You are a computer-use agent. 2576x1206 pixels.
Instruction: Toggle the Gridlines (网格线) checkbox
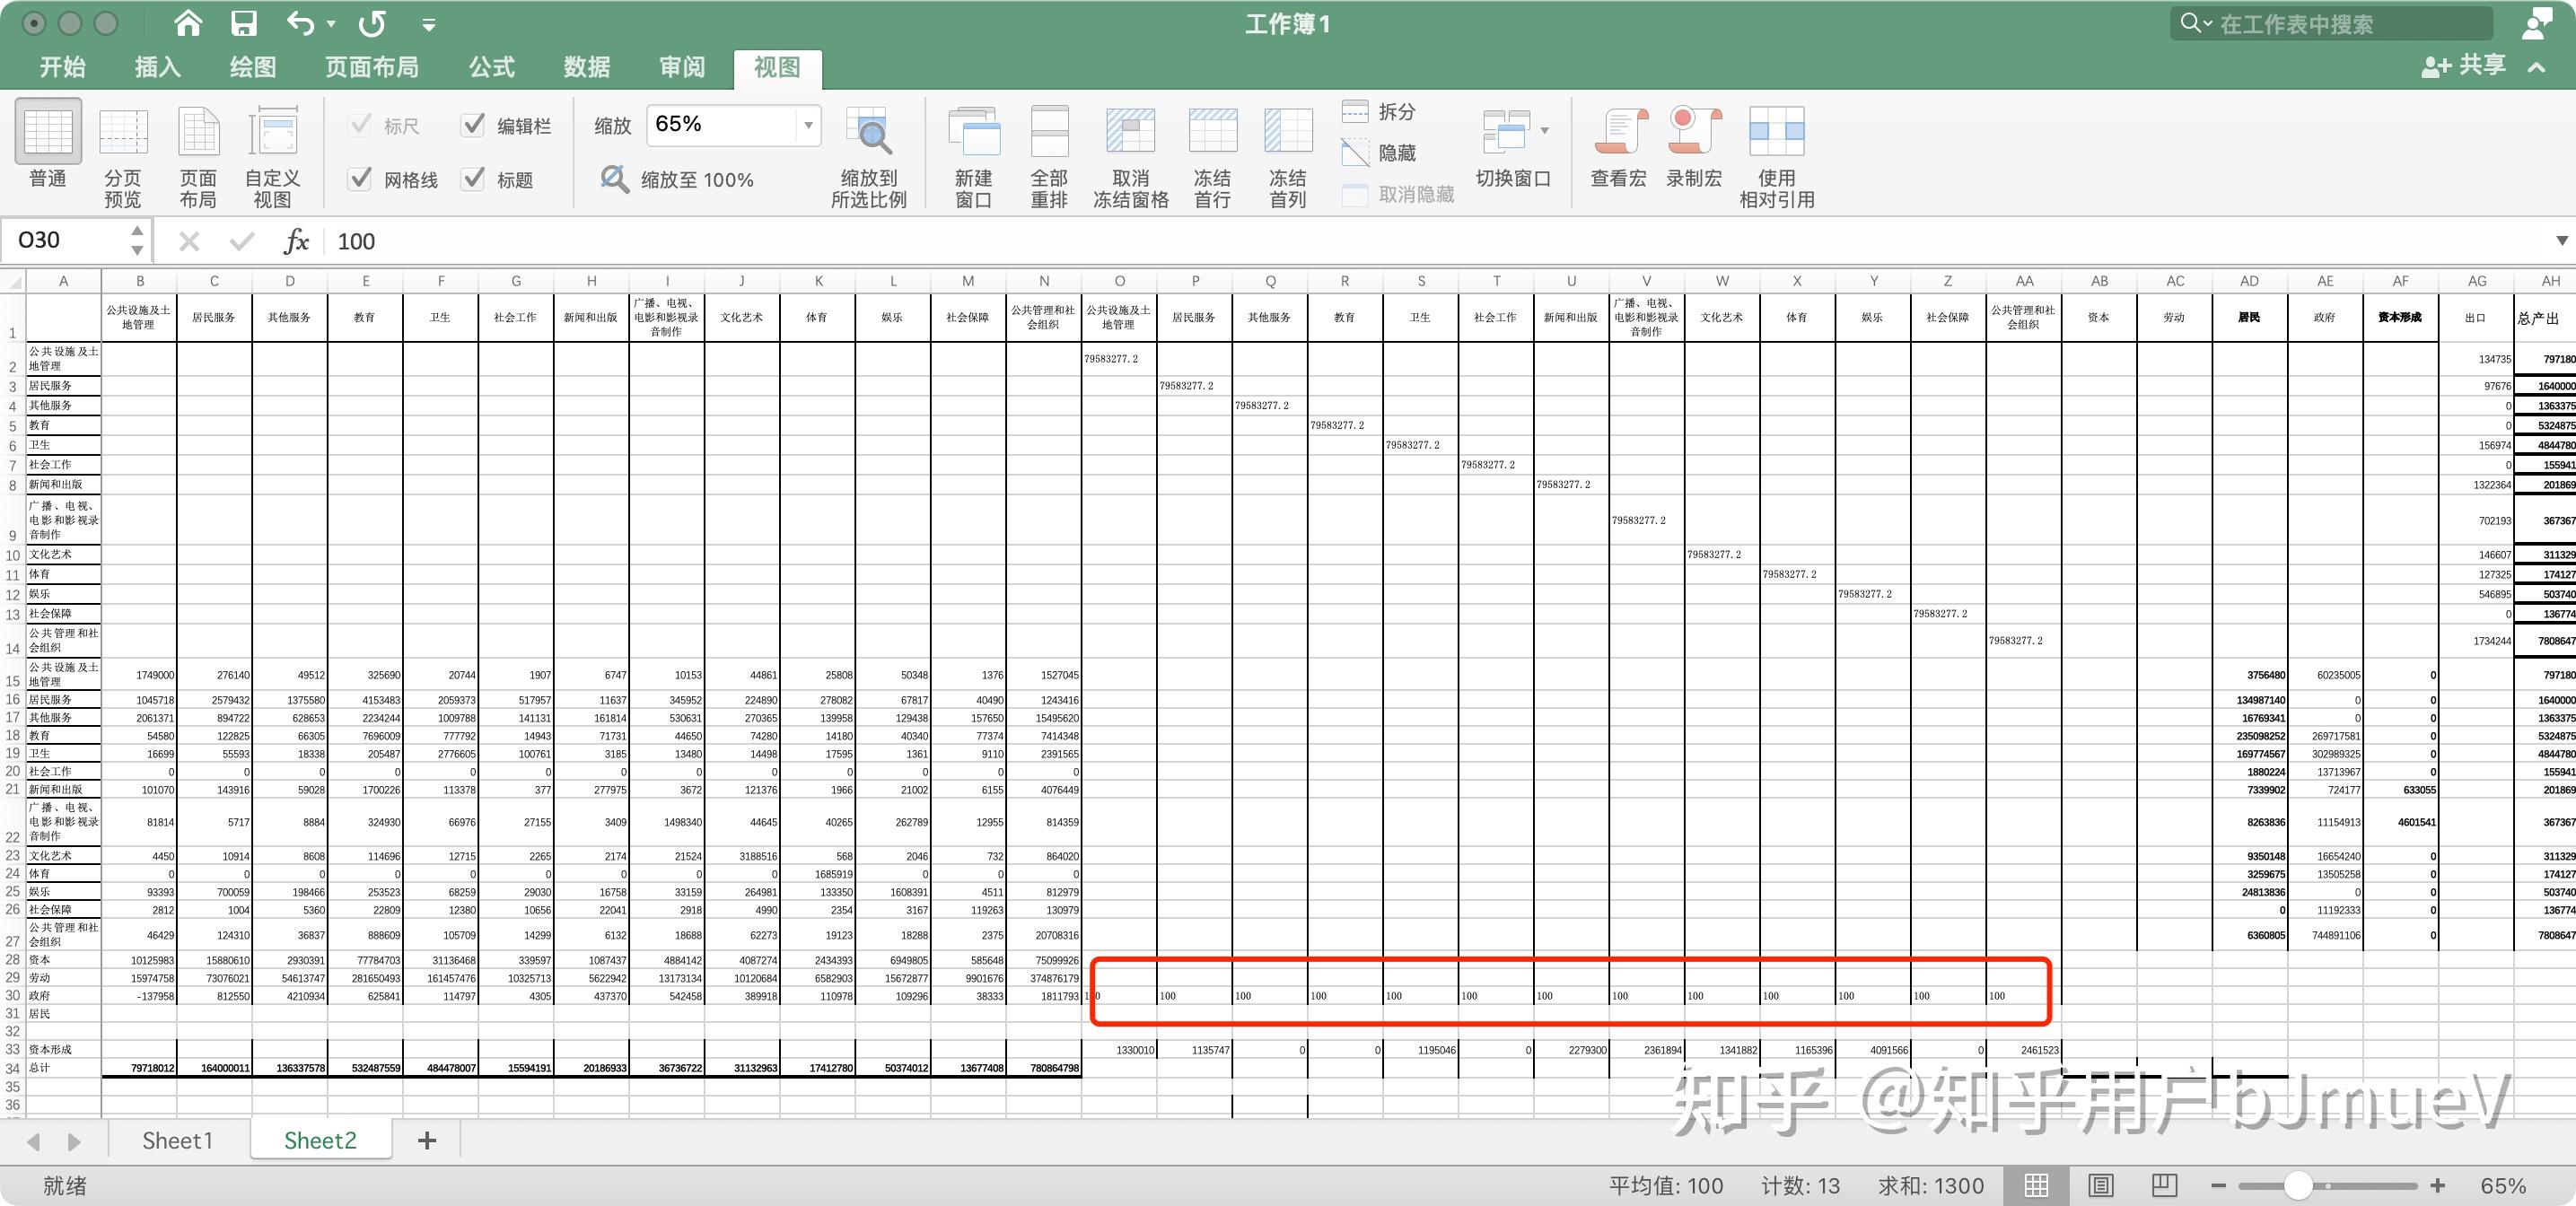360,179
